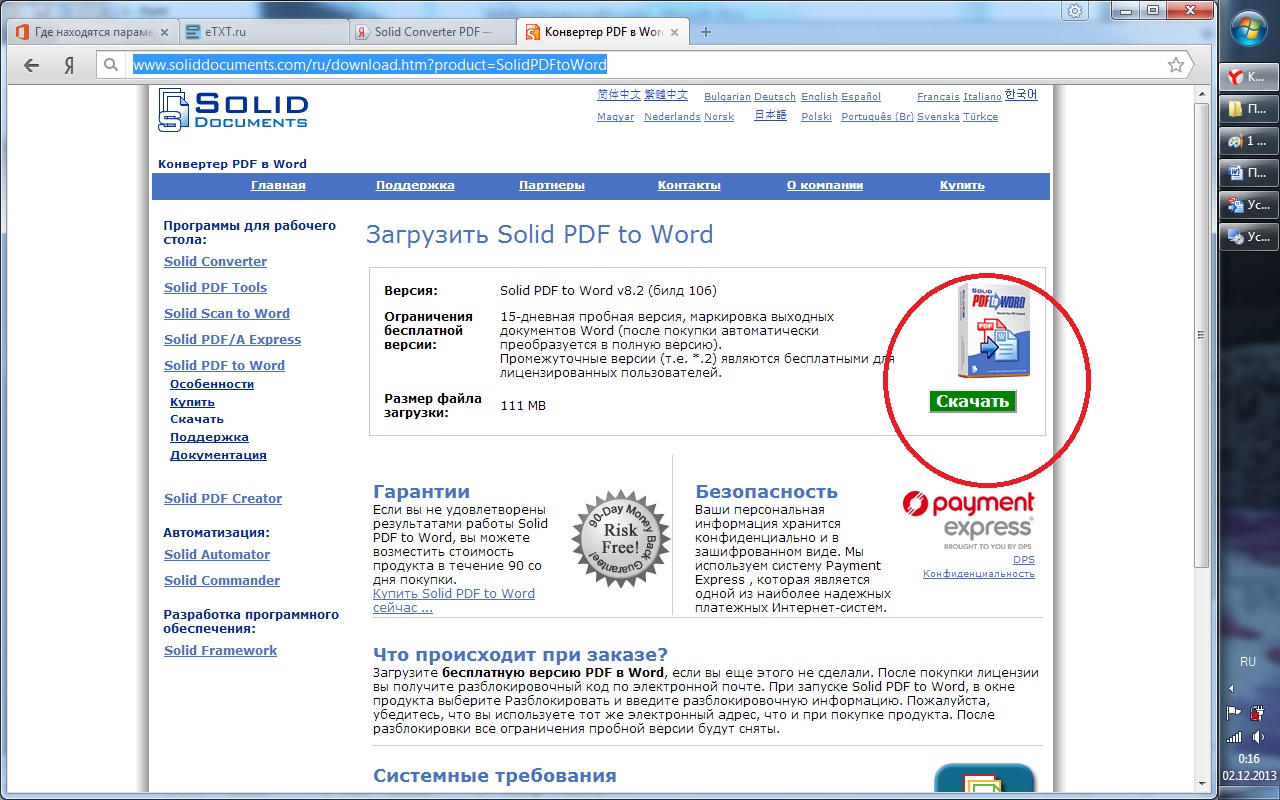Open Партнеры in the navigation bar
Viewport: 1280px width, 800px height.
(x=552, y=185)
